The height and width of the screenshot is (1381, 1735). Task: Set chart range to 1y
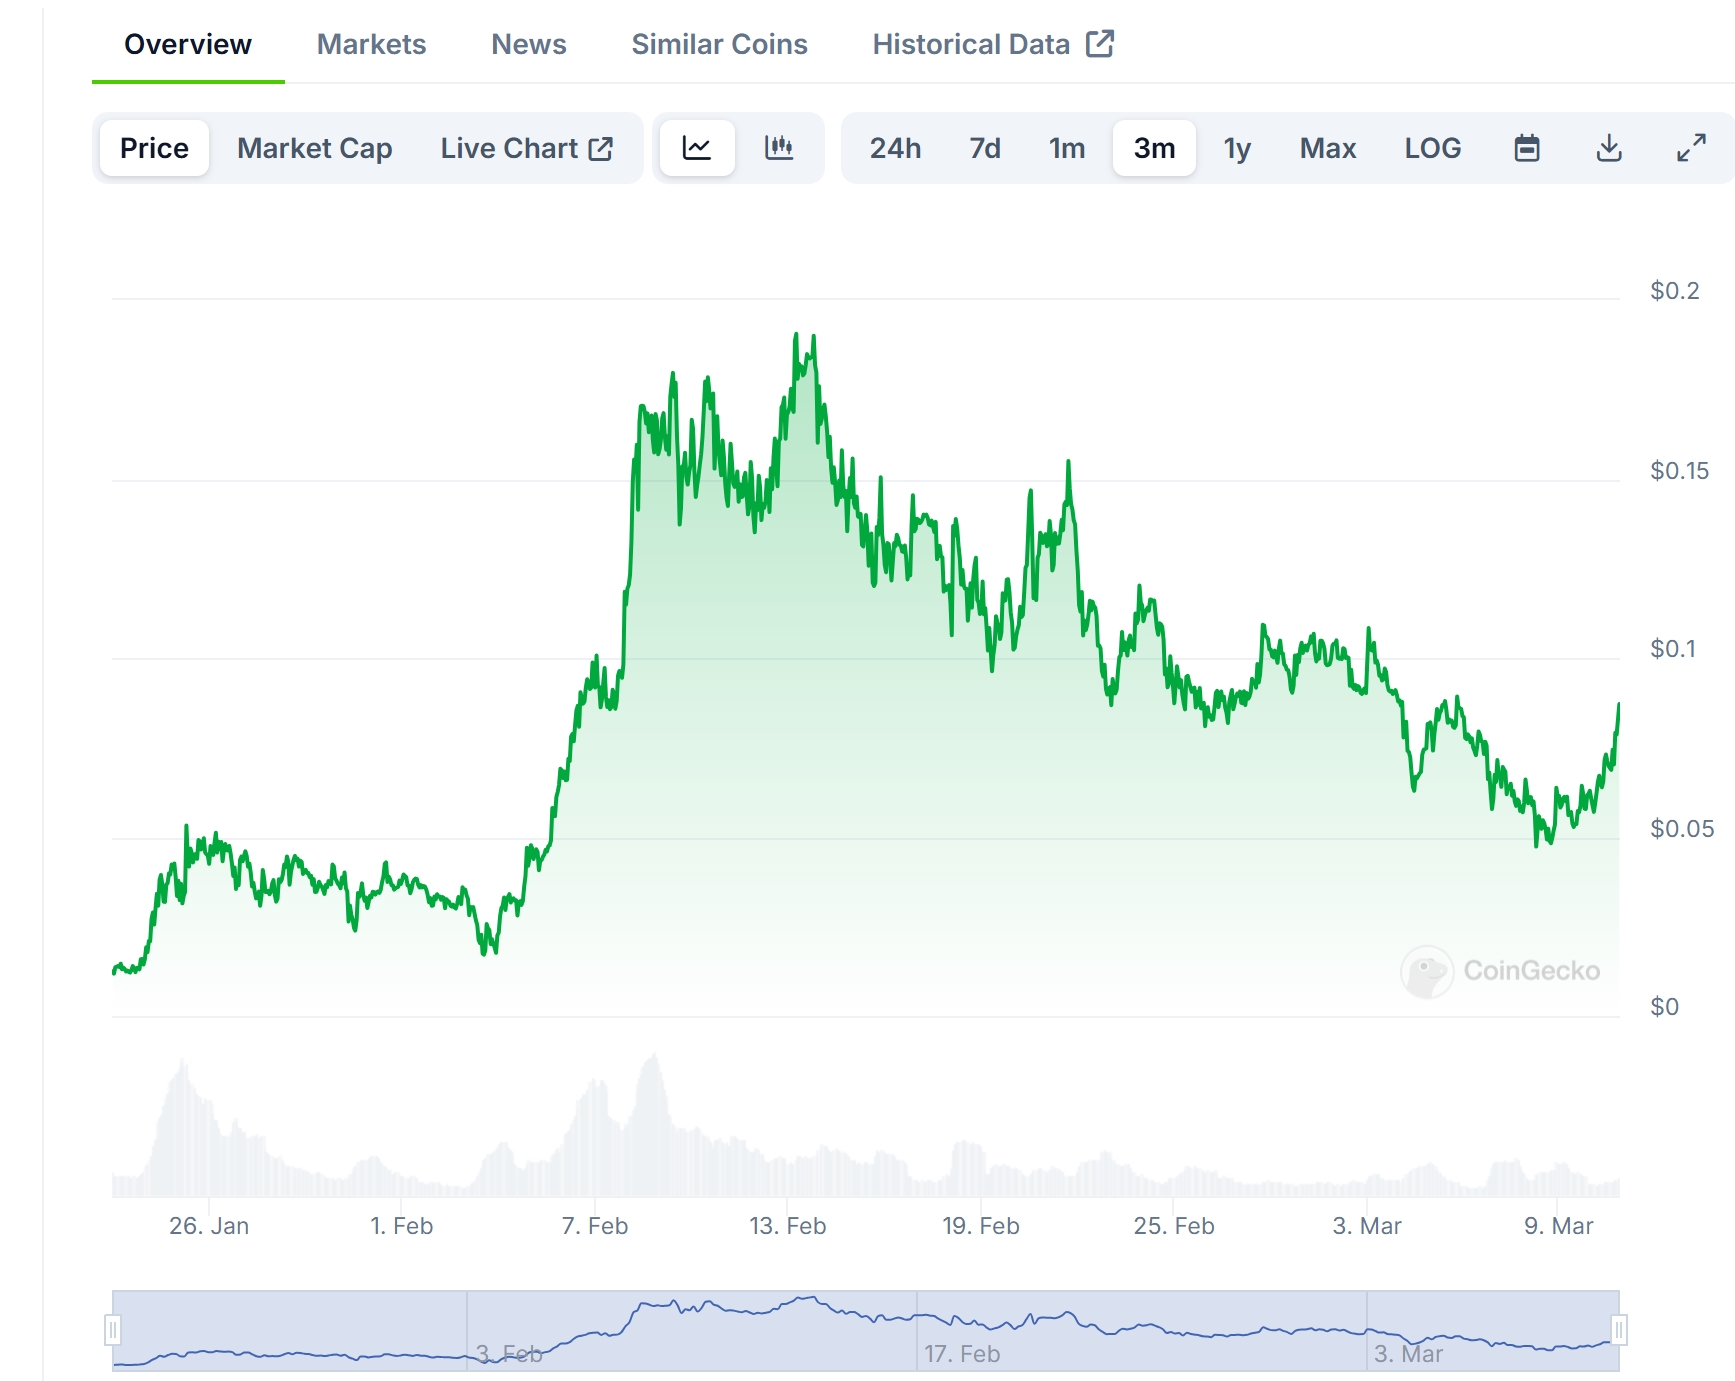1237,148
